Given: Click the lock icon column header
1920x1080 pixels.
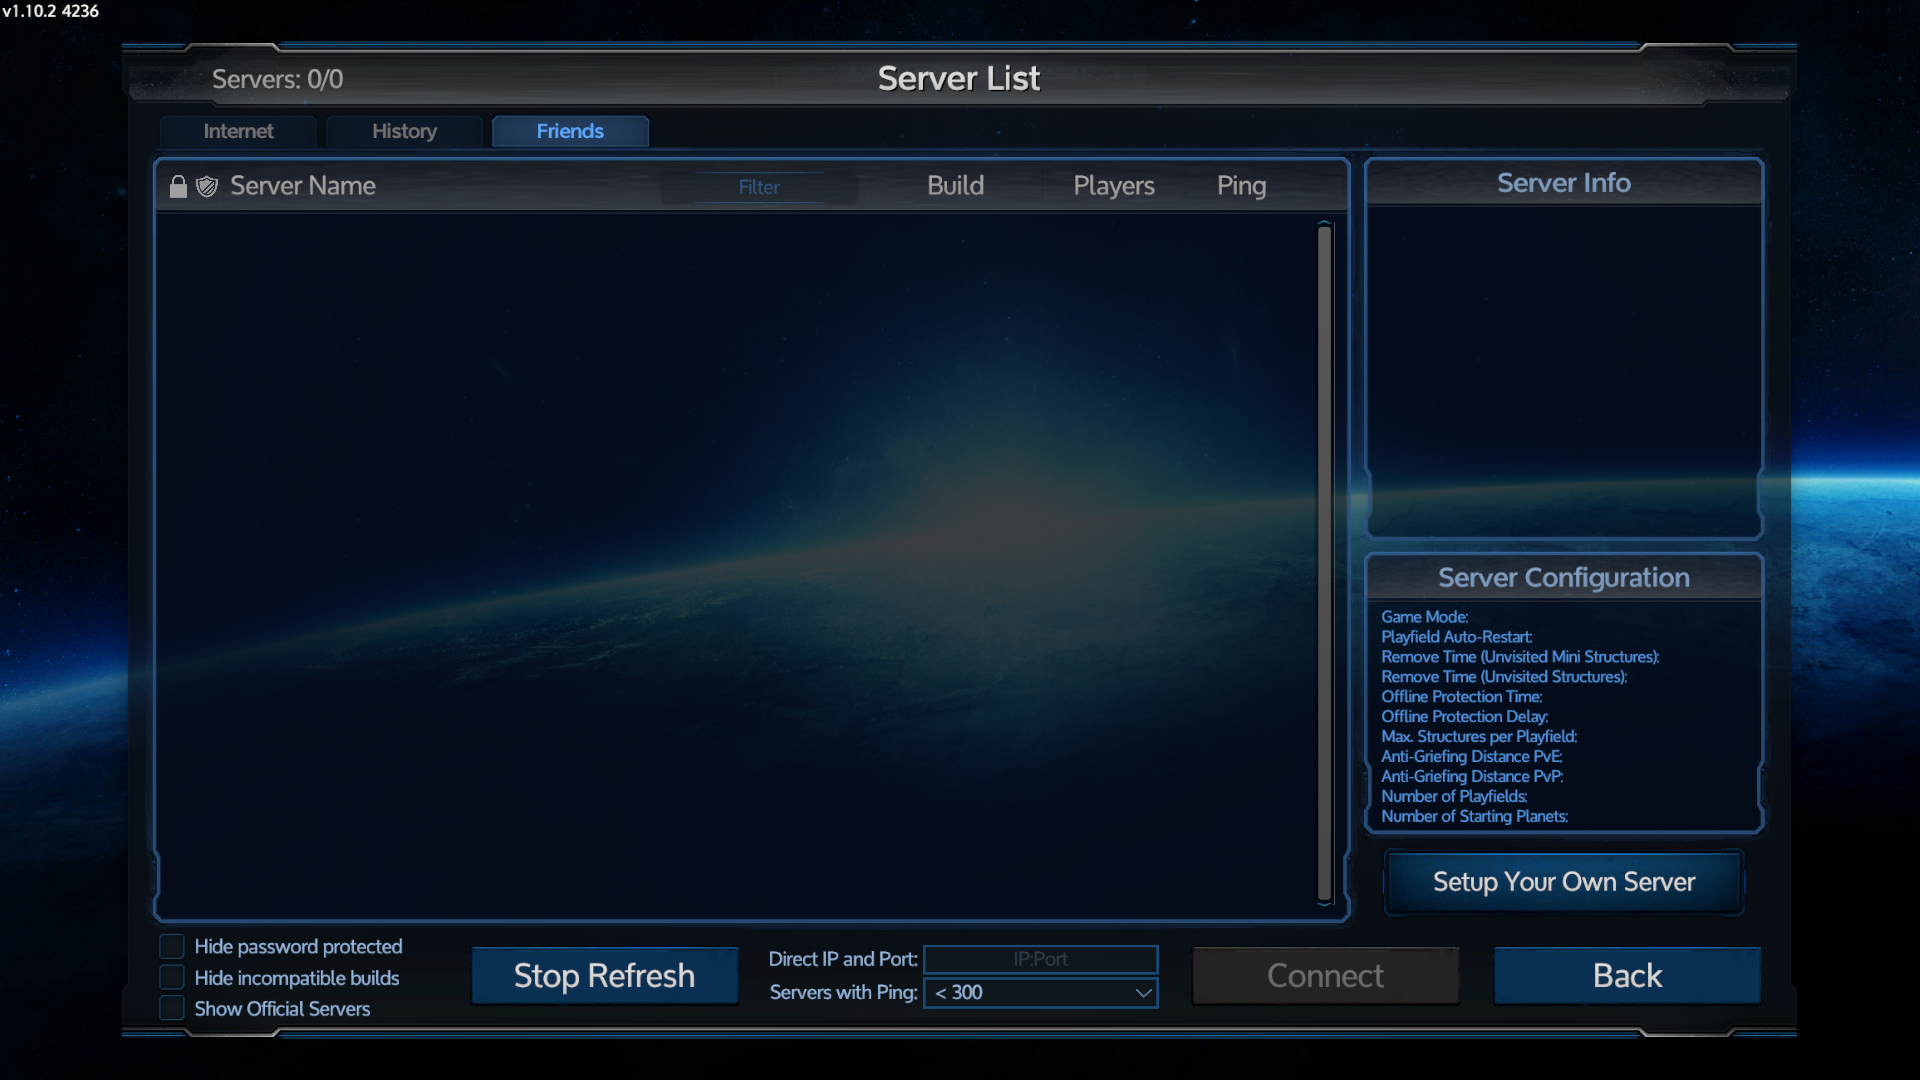Looking at the screenshot, I should (178, 187).
